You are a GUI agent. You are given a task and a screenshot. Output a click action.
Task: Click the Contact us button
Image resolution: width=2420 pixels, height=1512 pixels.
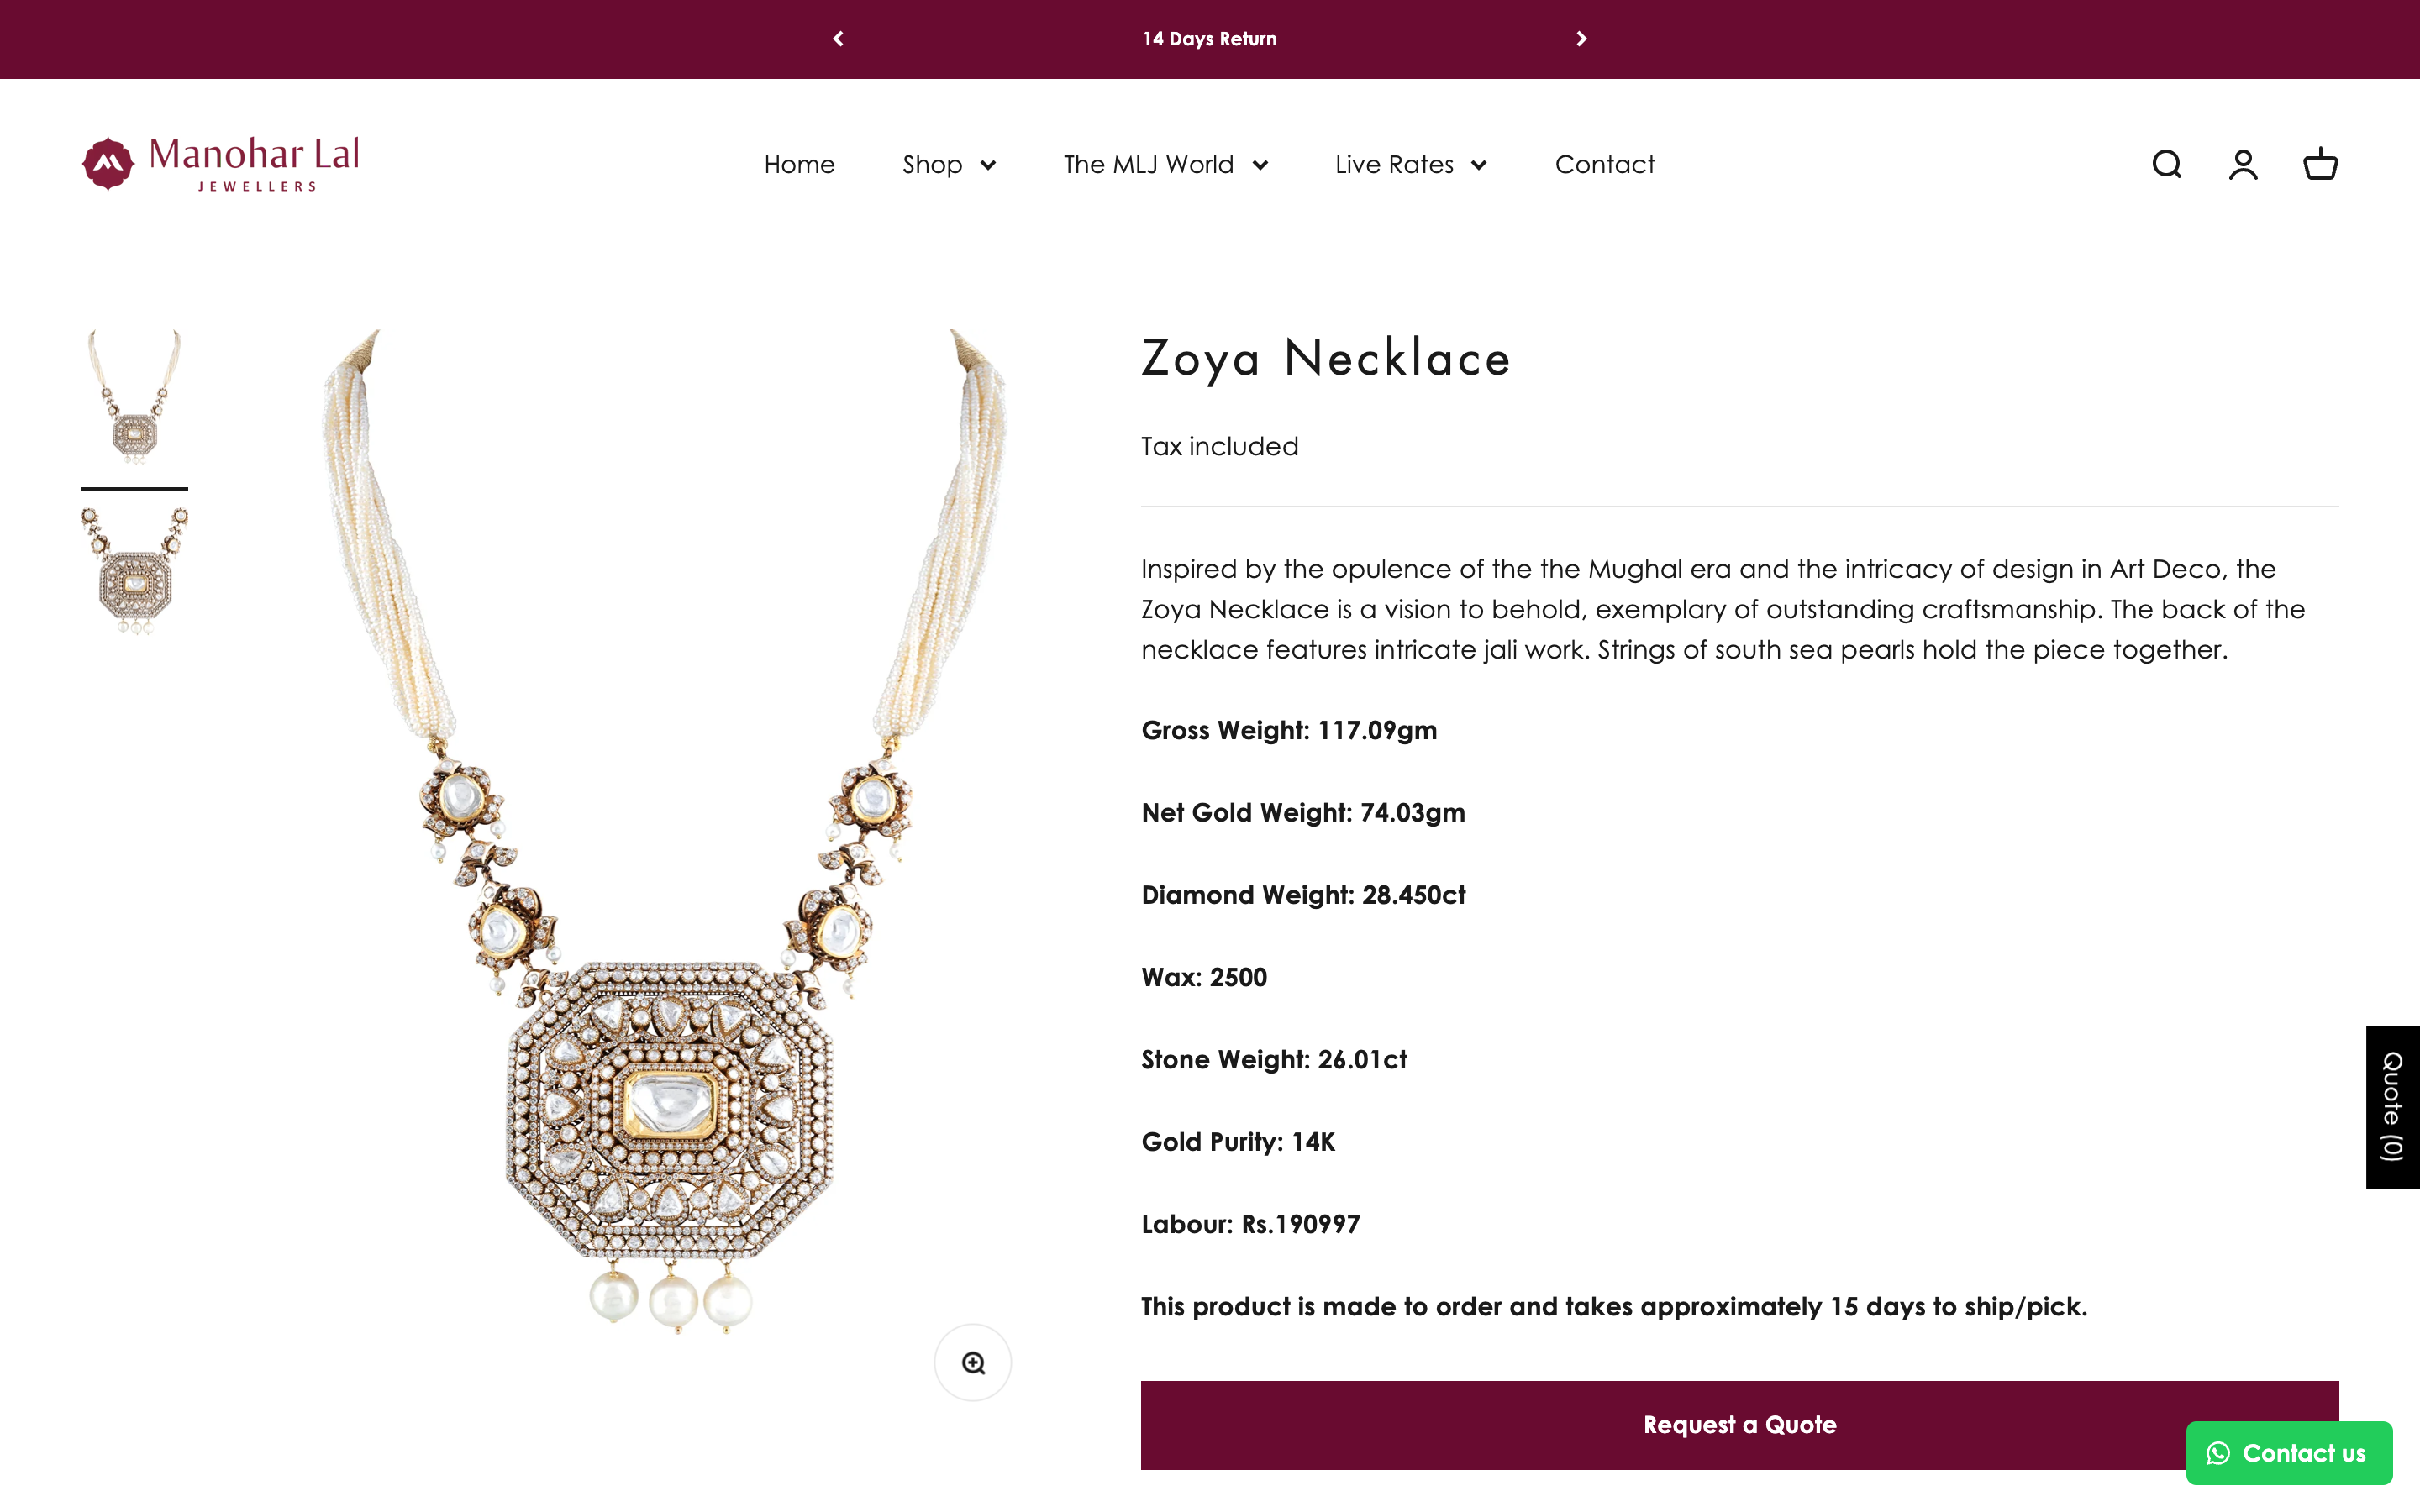[2289, 1453]
